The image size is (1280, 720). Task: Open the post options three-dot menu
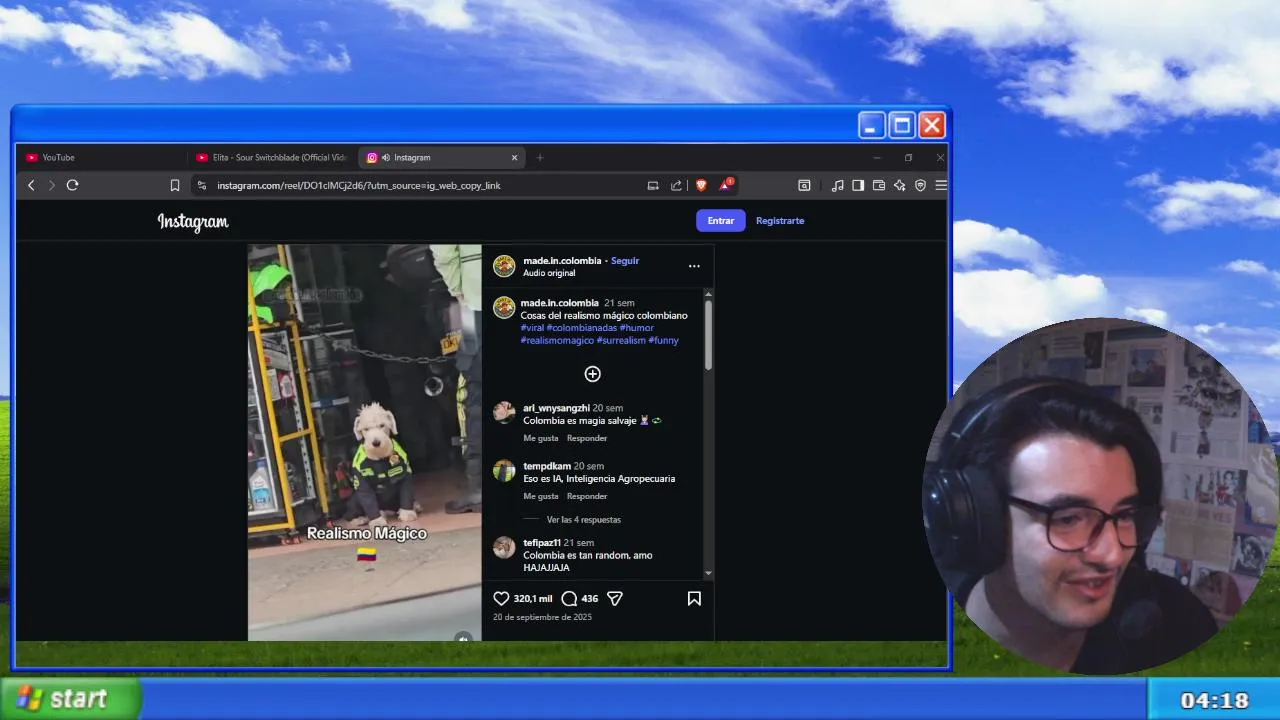click(694, 266)
